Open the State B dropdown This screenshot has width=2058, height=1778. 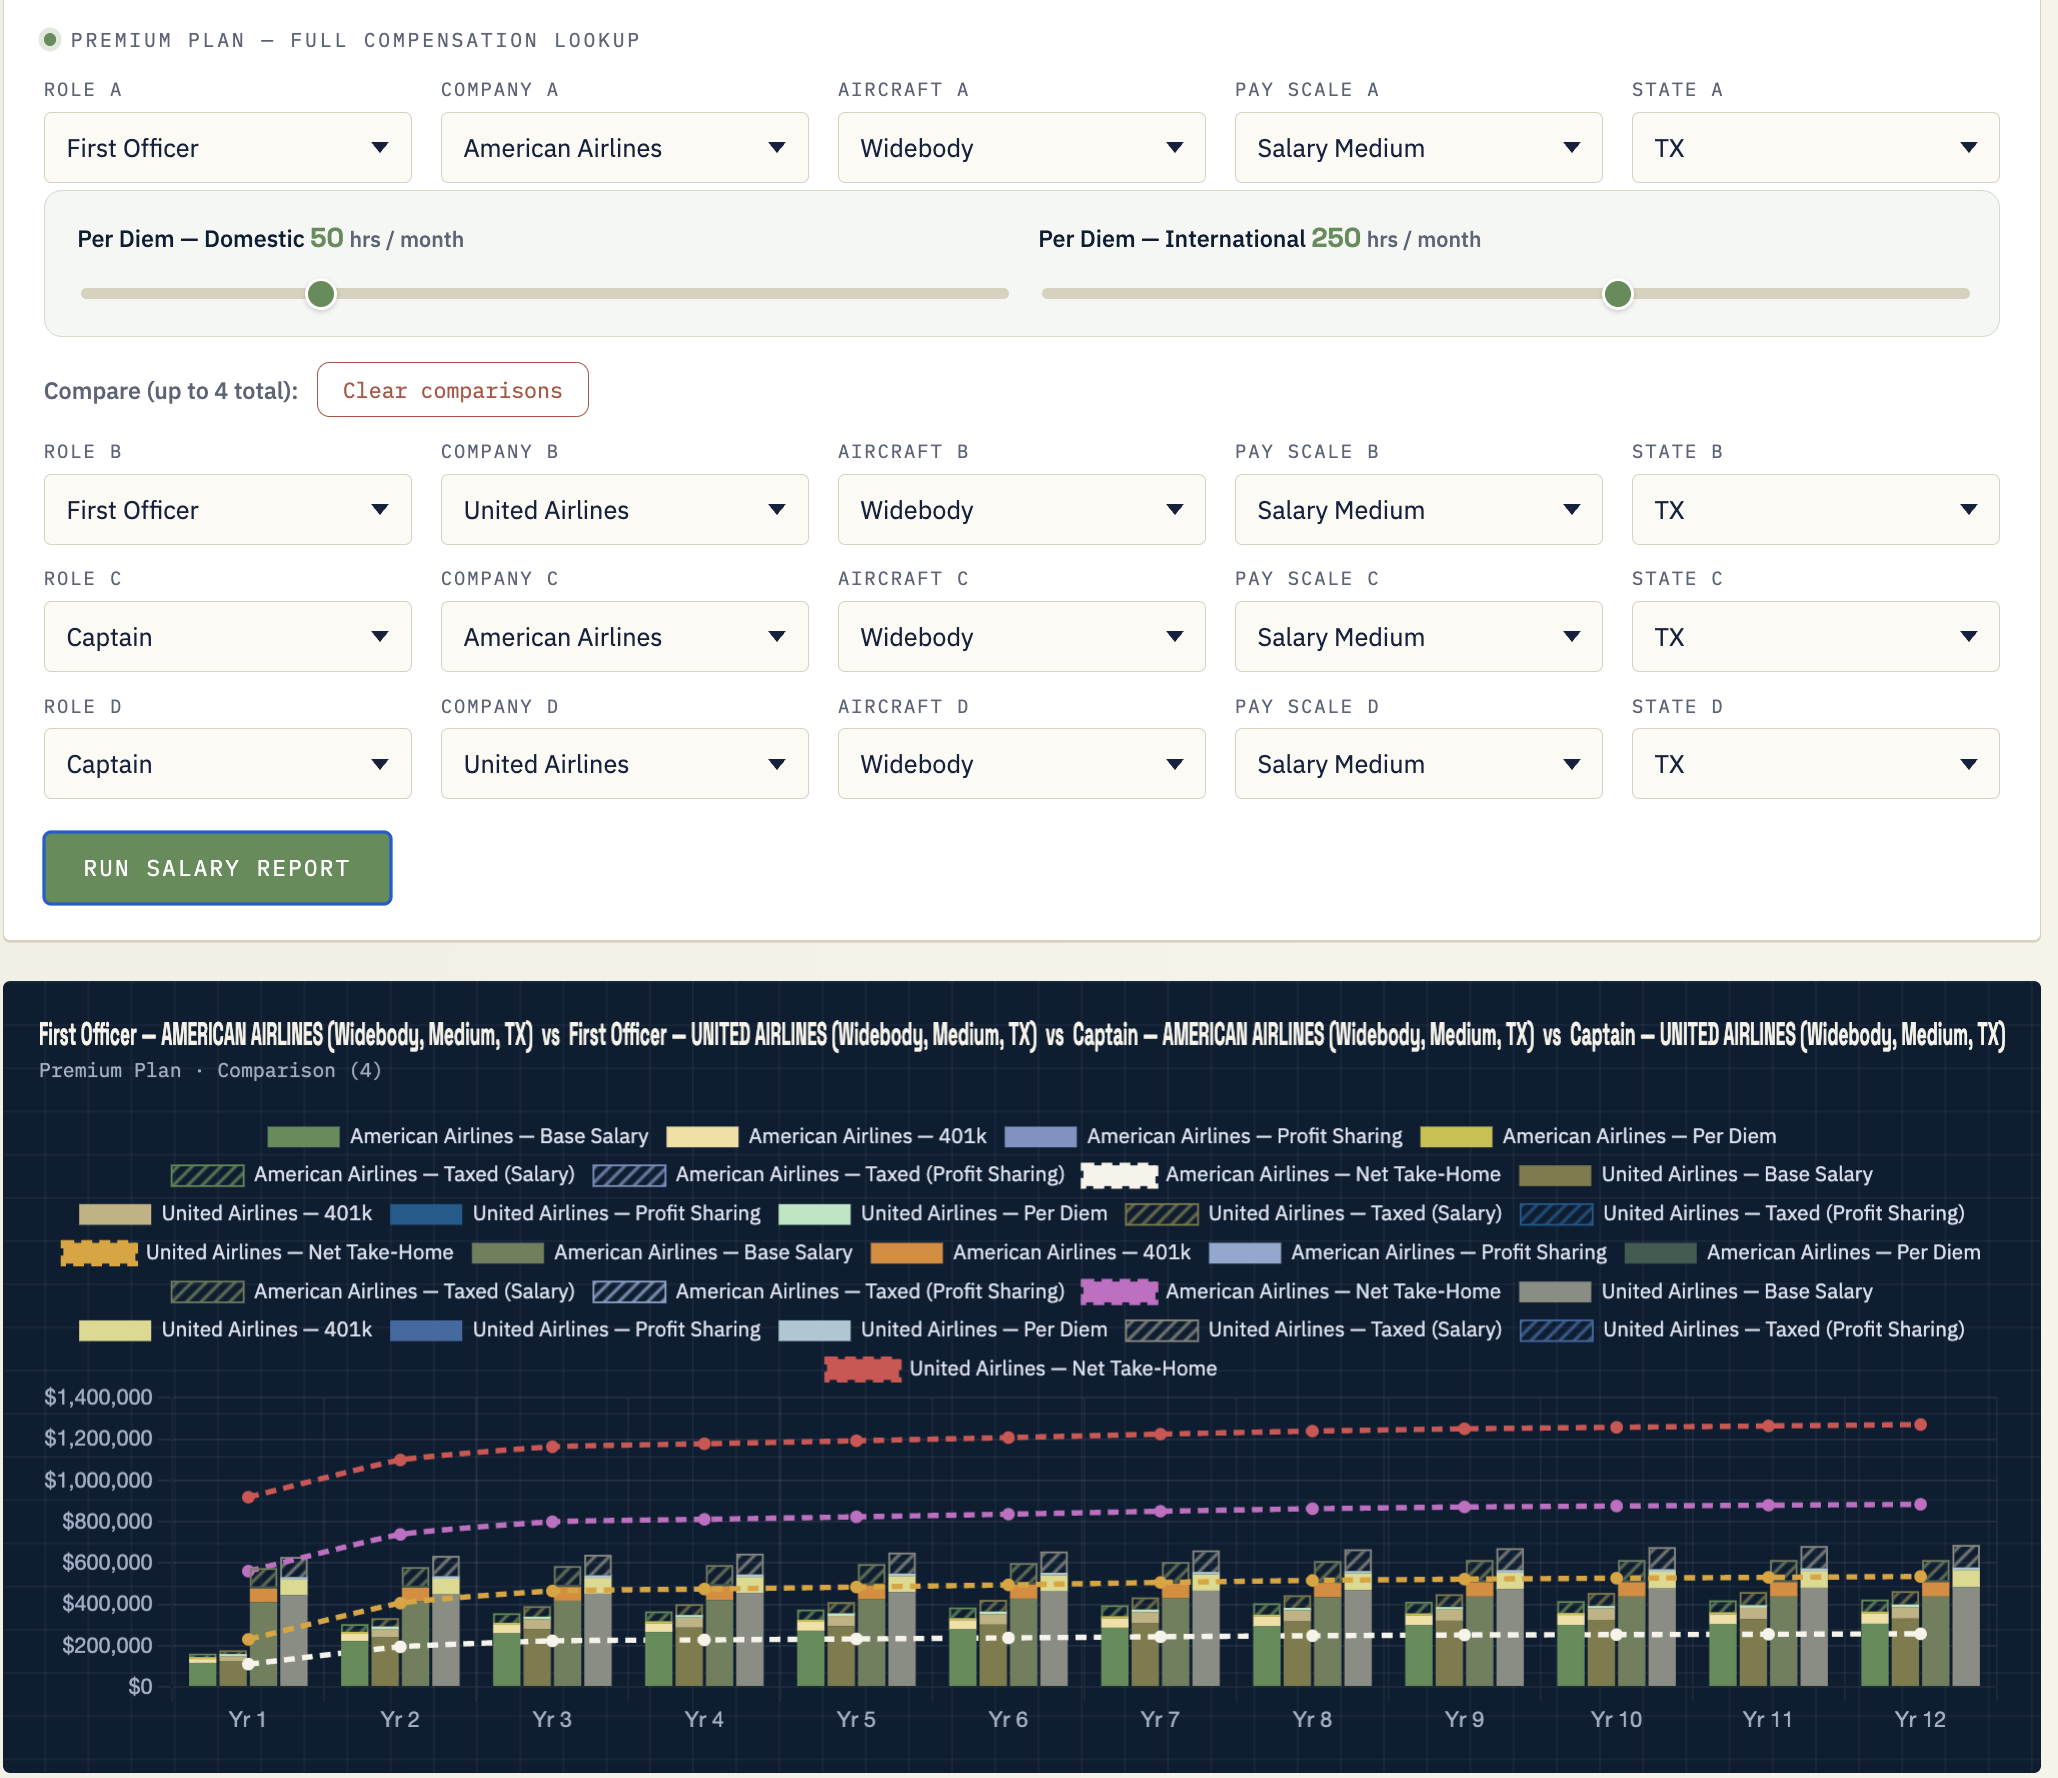coord(1816,510)
